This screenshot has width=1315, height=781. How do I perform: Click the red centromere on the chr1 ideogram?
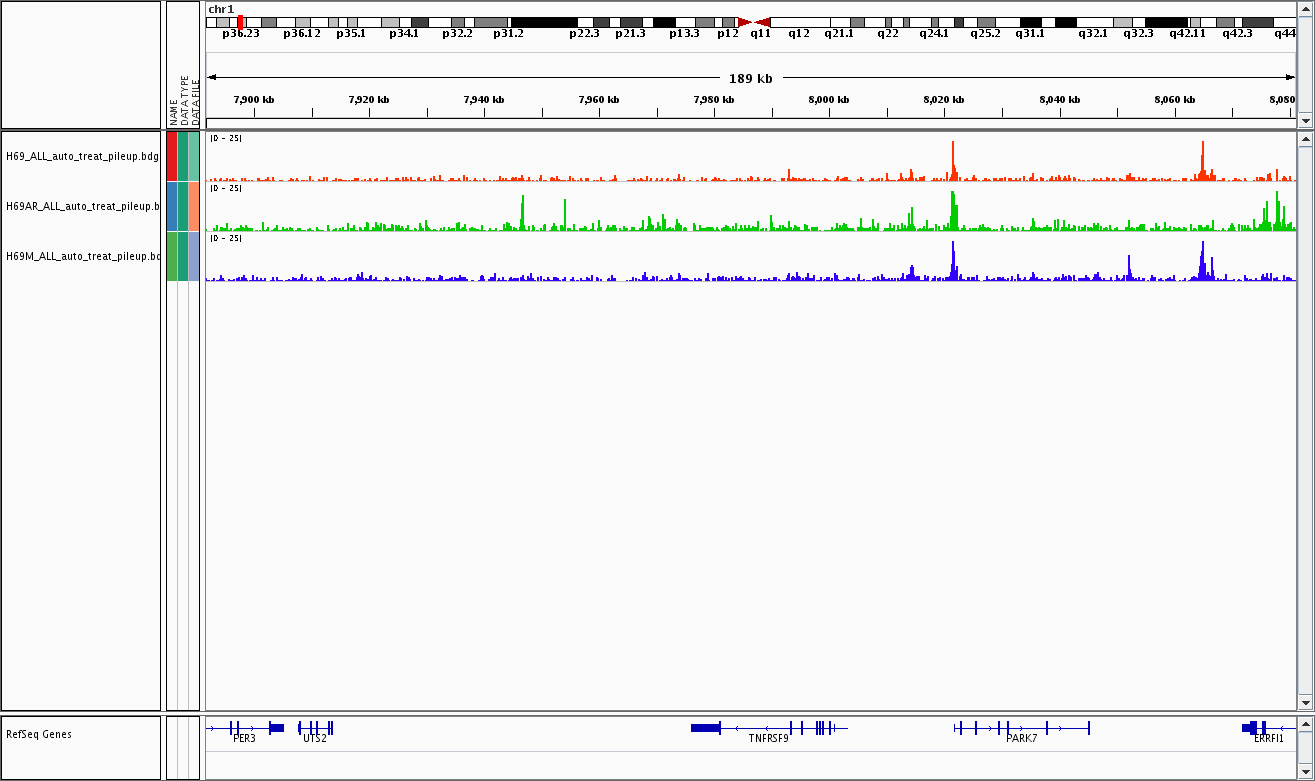click(x=753, y=22)
